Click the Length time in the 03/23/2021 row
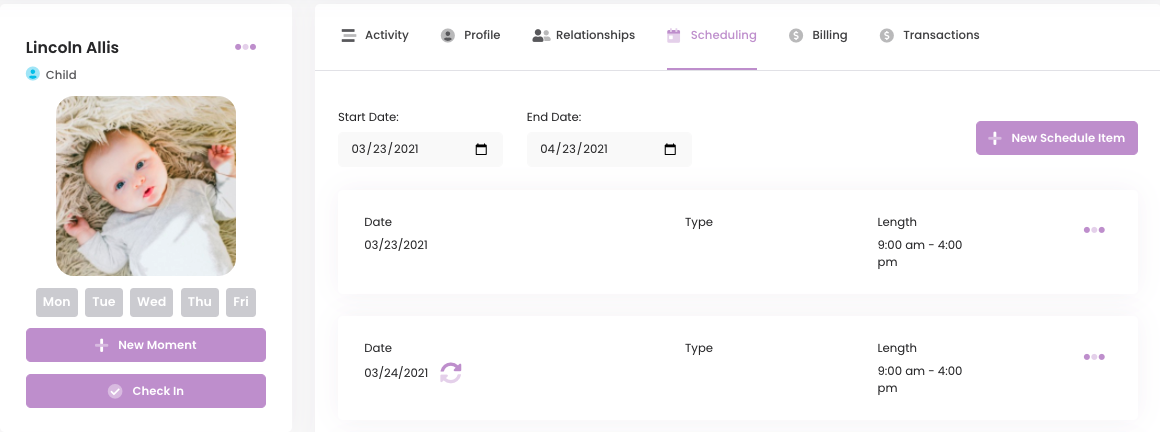The width and height of the screenshot is (1160, 432). click(920, 254)
